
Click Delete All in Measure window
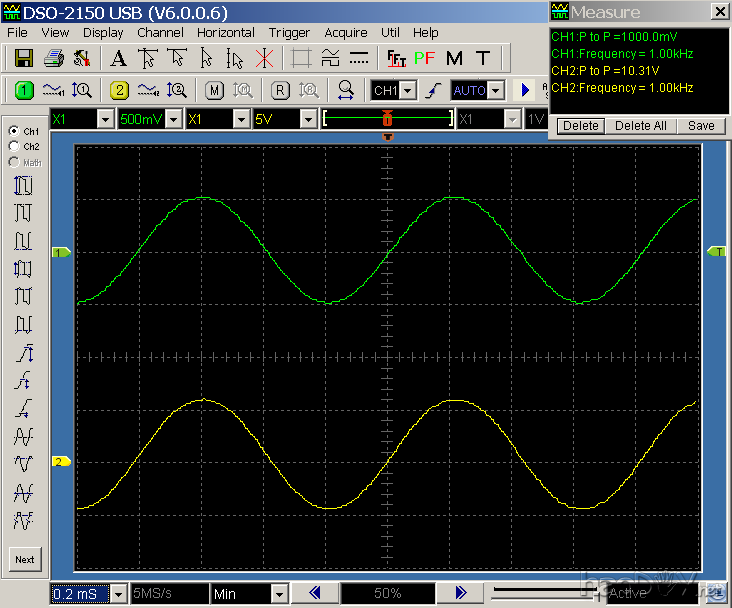pyautogui.click(x=640, y=126)
